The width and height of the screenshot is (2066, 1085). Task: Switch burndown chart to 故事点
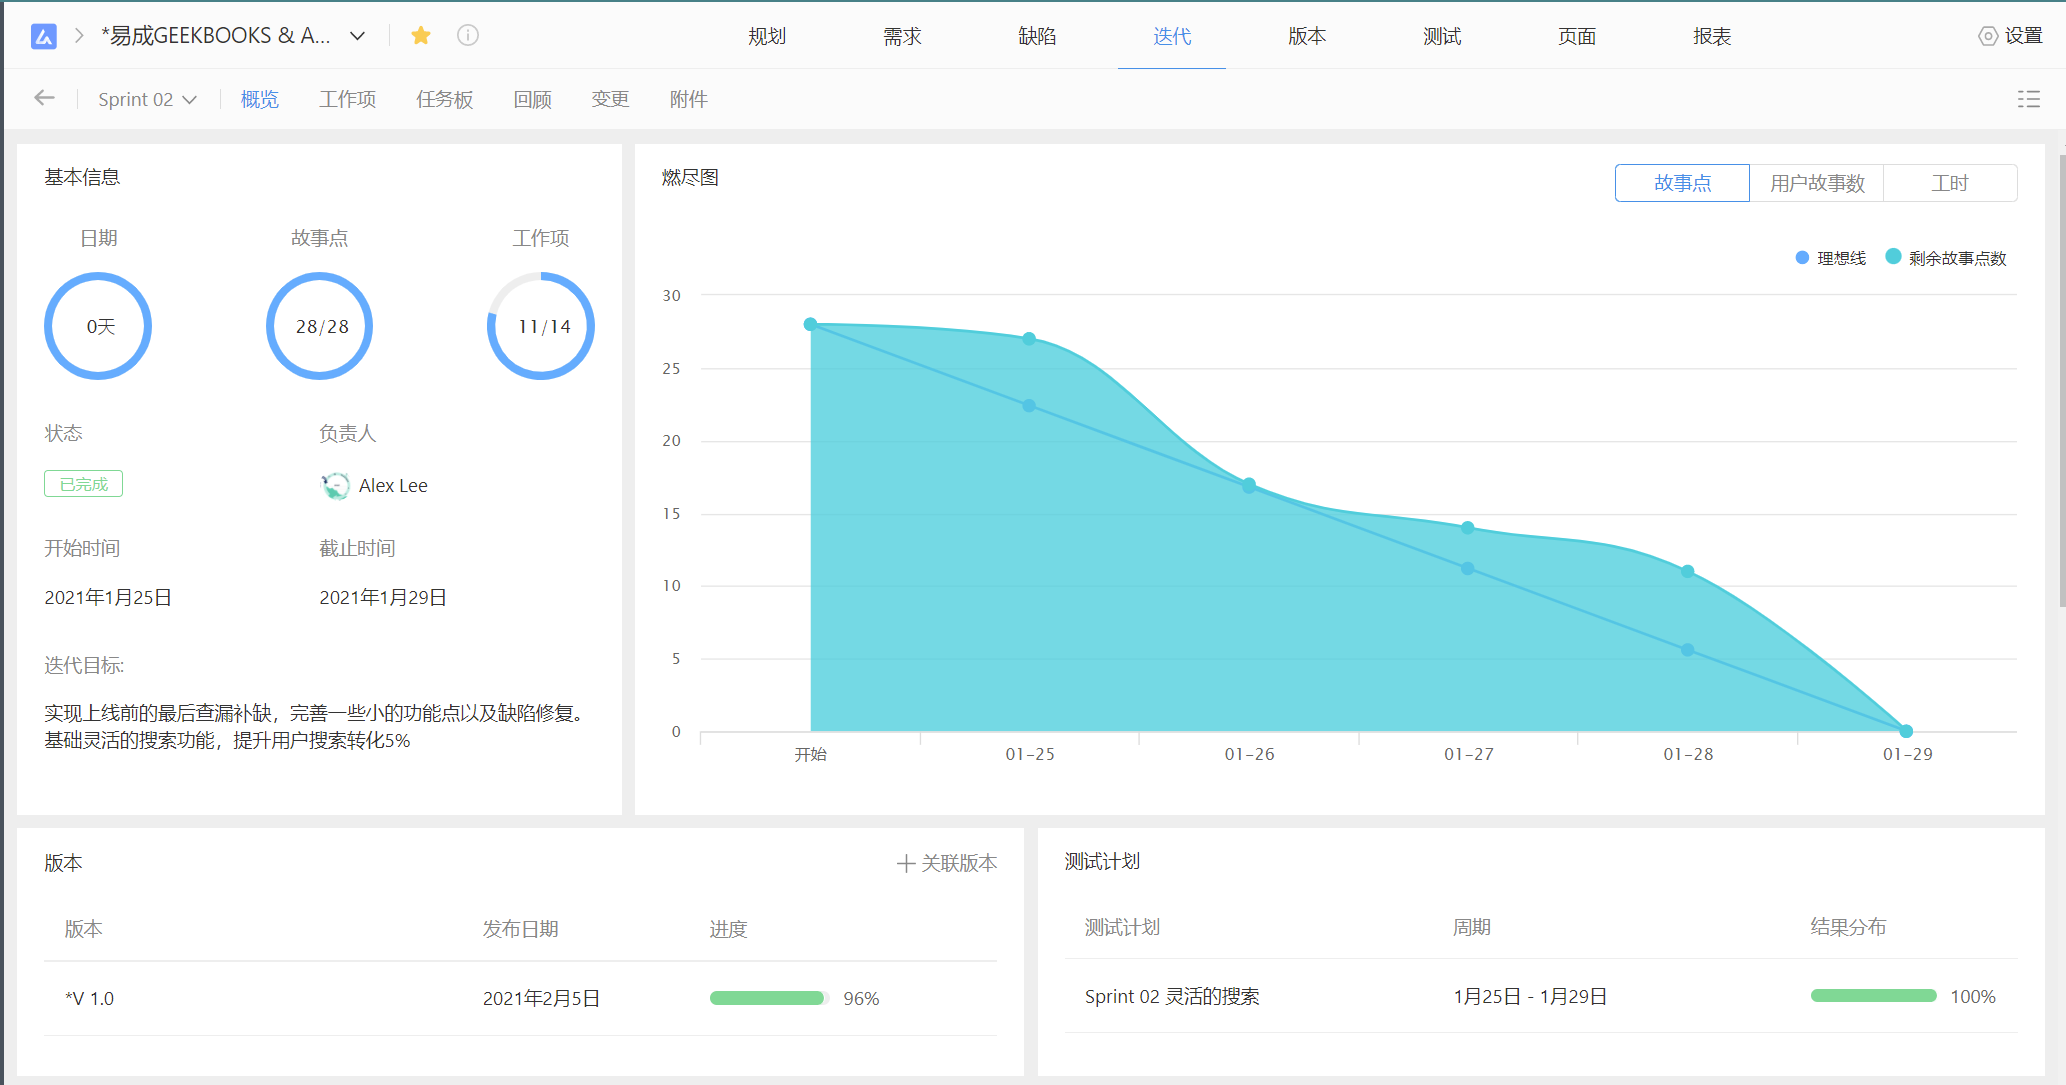(x=1682, y=183)
